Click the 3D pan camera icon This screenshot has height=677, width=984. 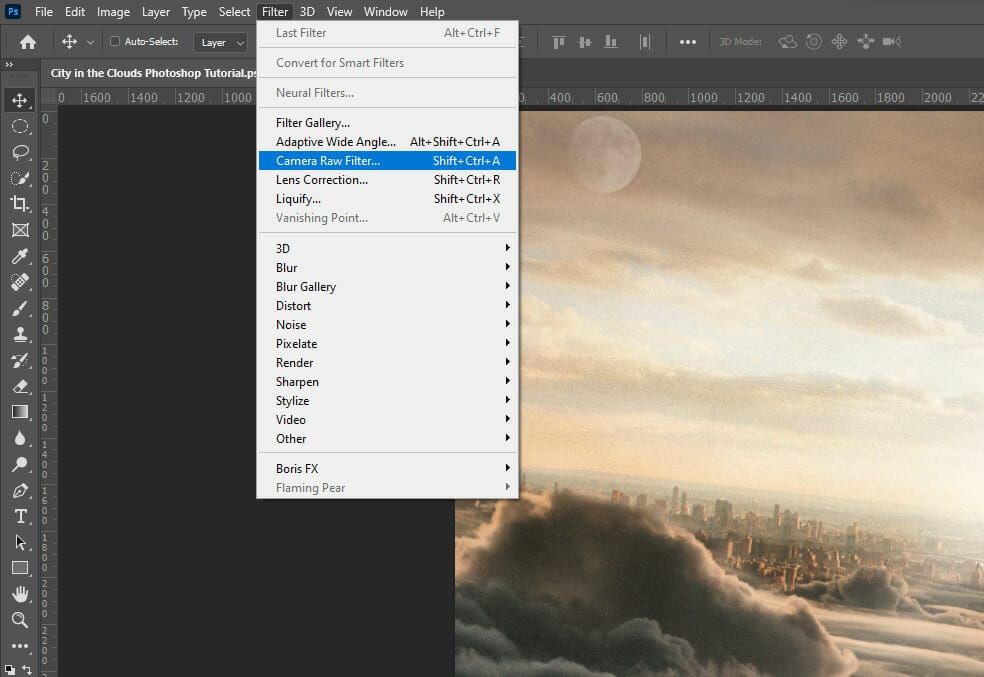click(839, 41)
